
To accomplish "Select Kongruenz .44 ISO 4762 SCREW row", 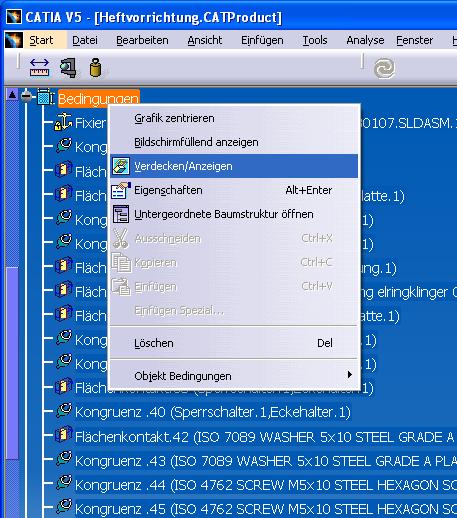I will (x=265, y=485).
